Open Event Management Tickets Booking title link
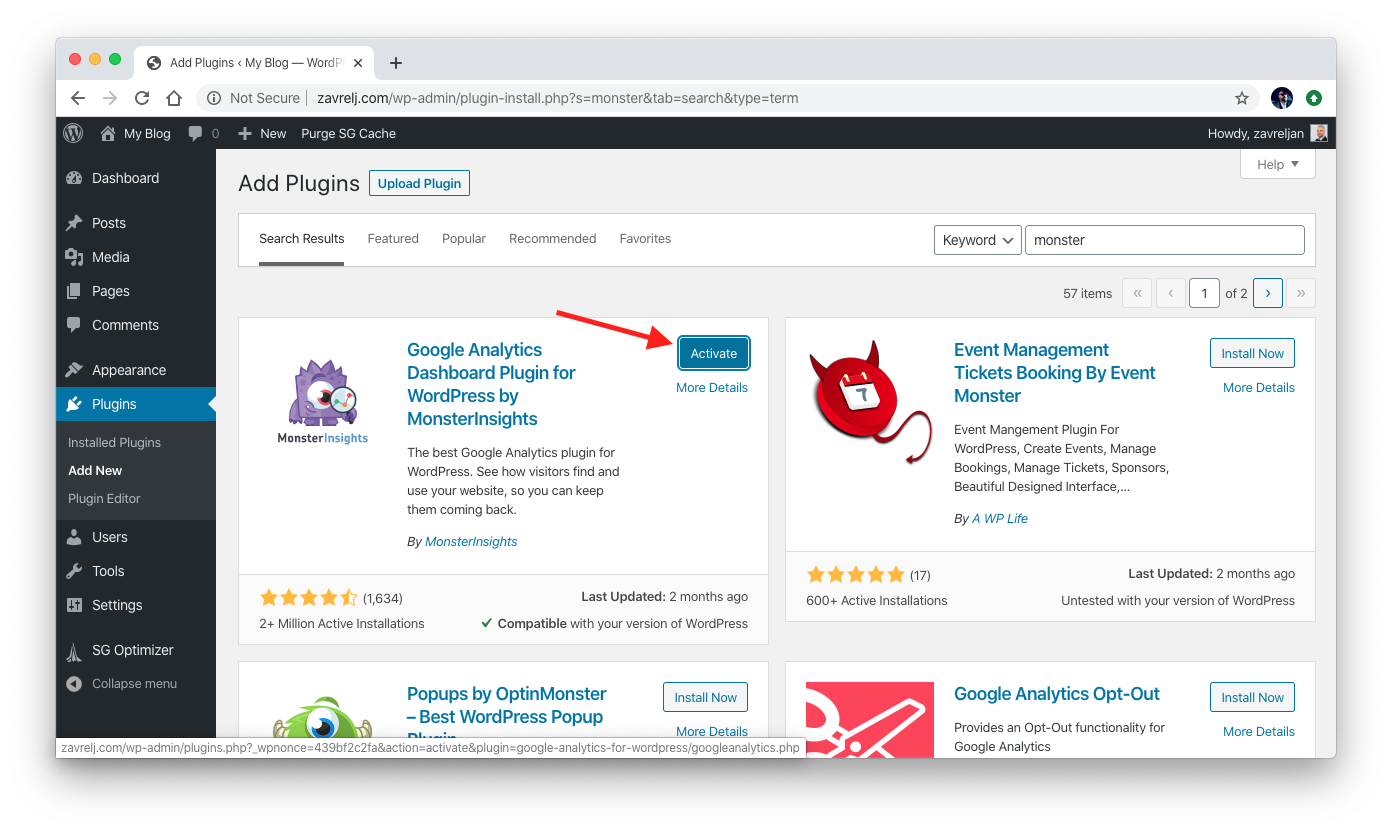 pyautogui.click(x=1054, y=372)
